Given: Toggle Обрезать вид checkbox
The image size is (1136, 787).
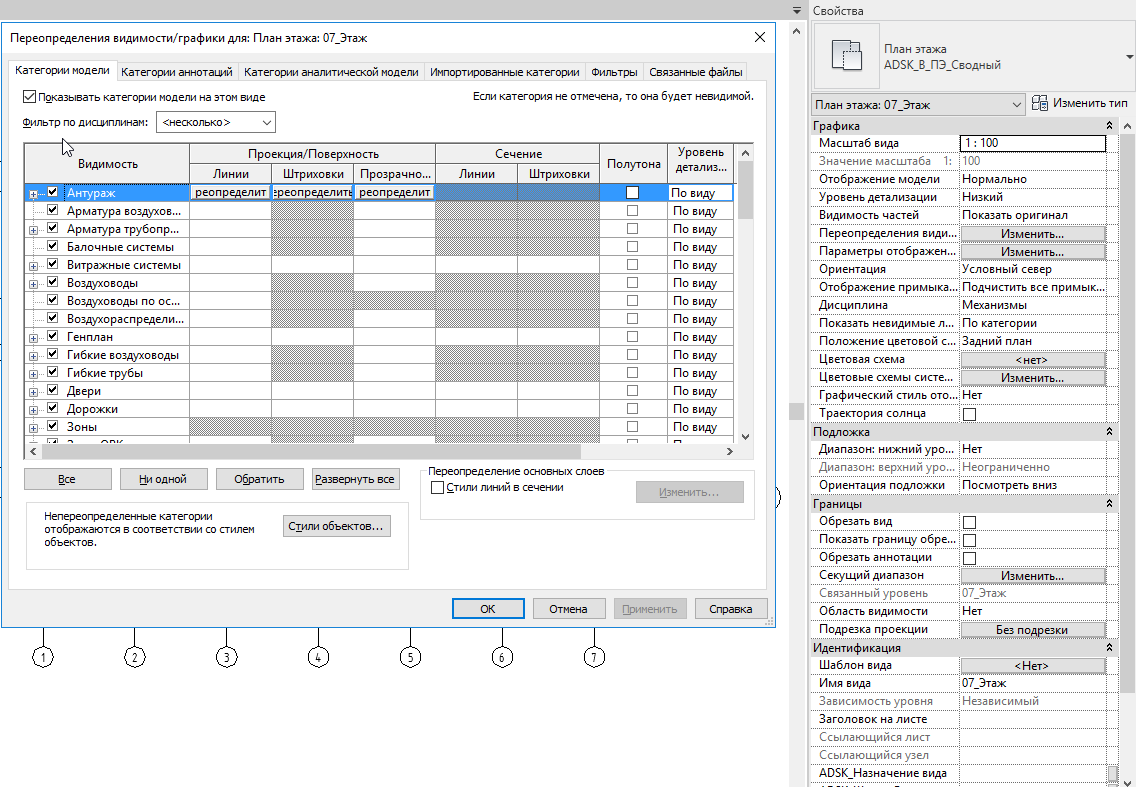Looking at the screenshot, I should pos(969,522).
